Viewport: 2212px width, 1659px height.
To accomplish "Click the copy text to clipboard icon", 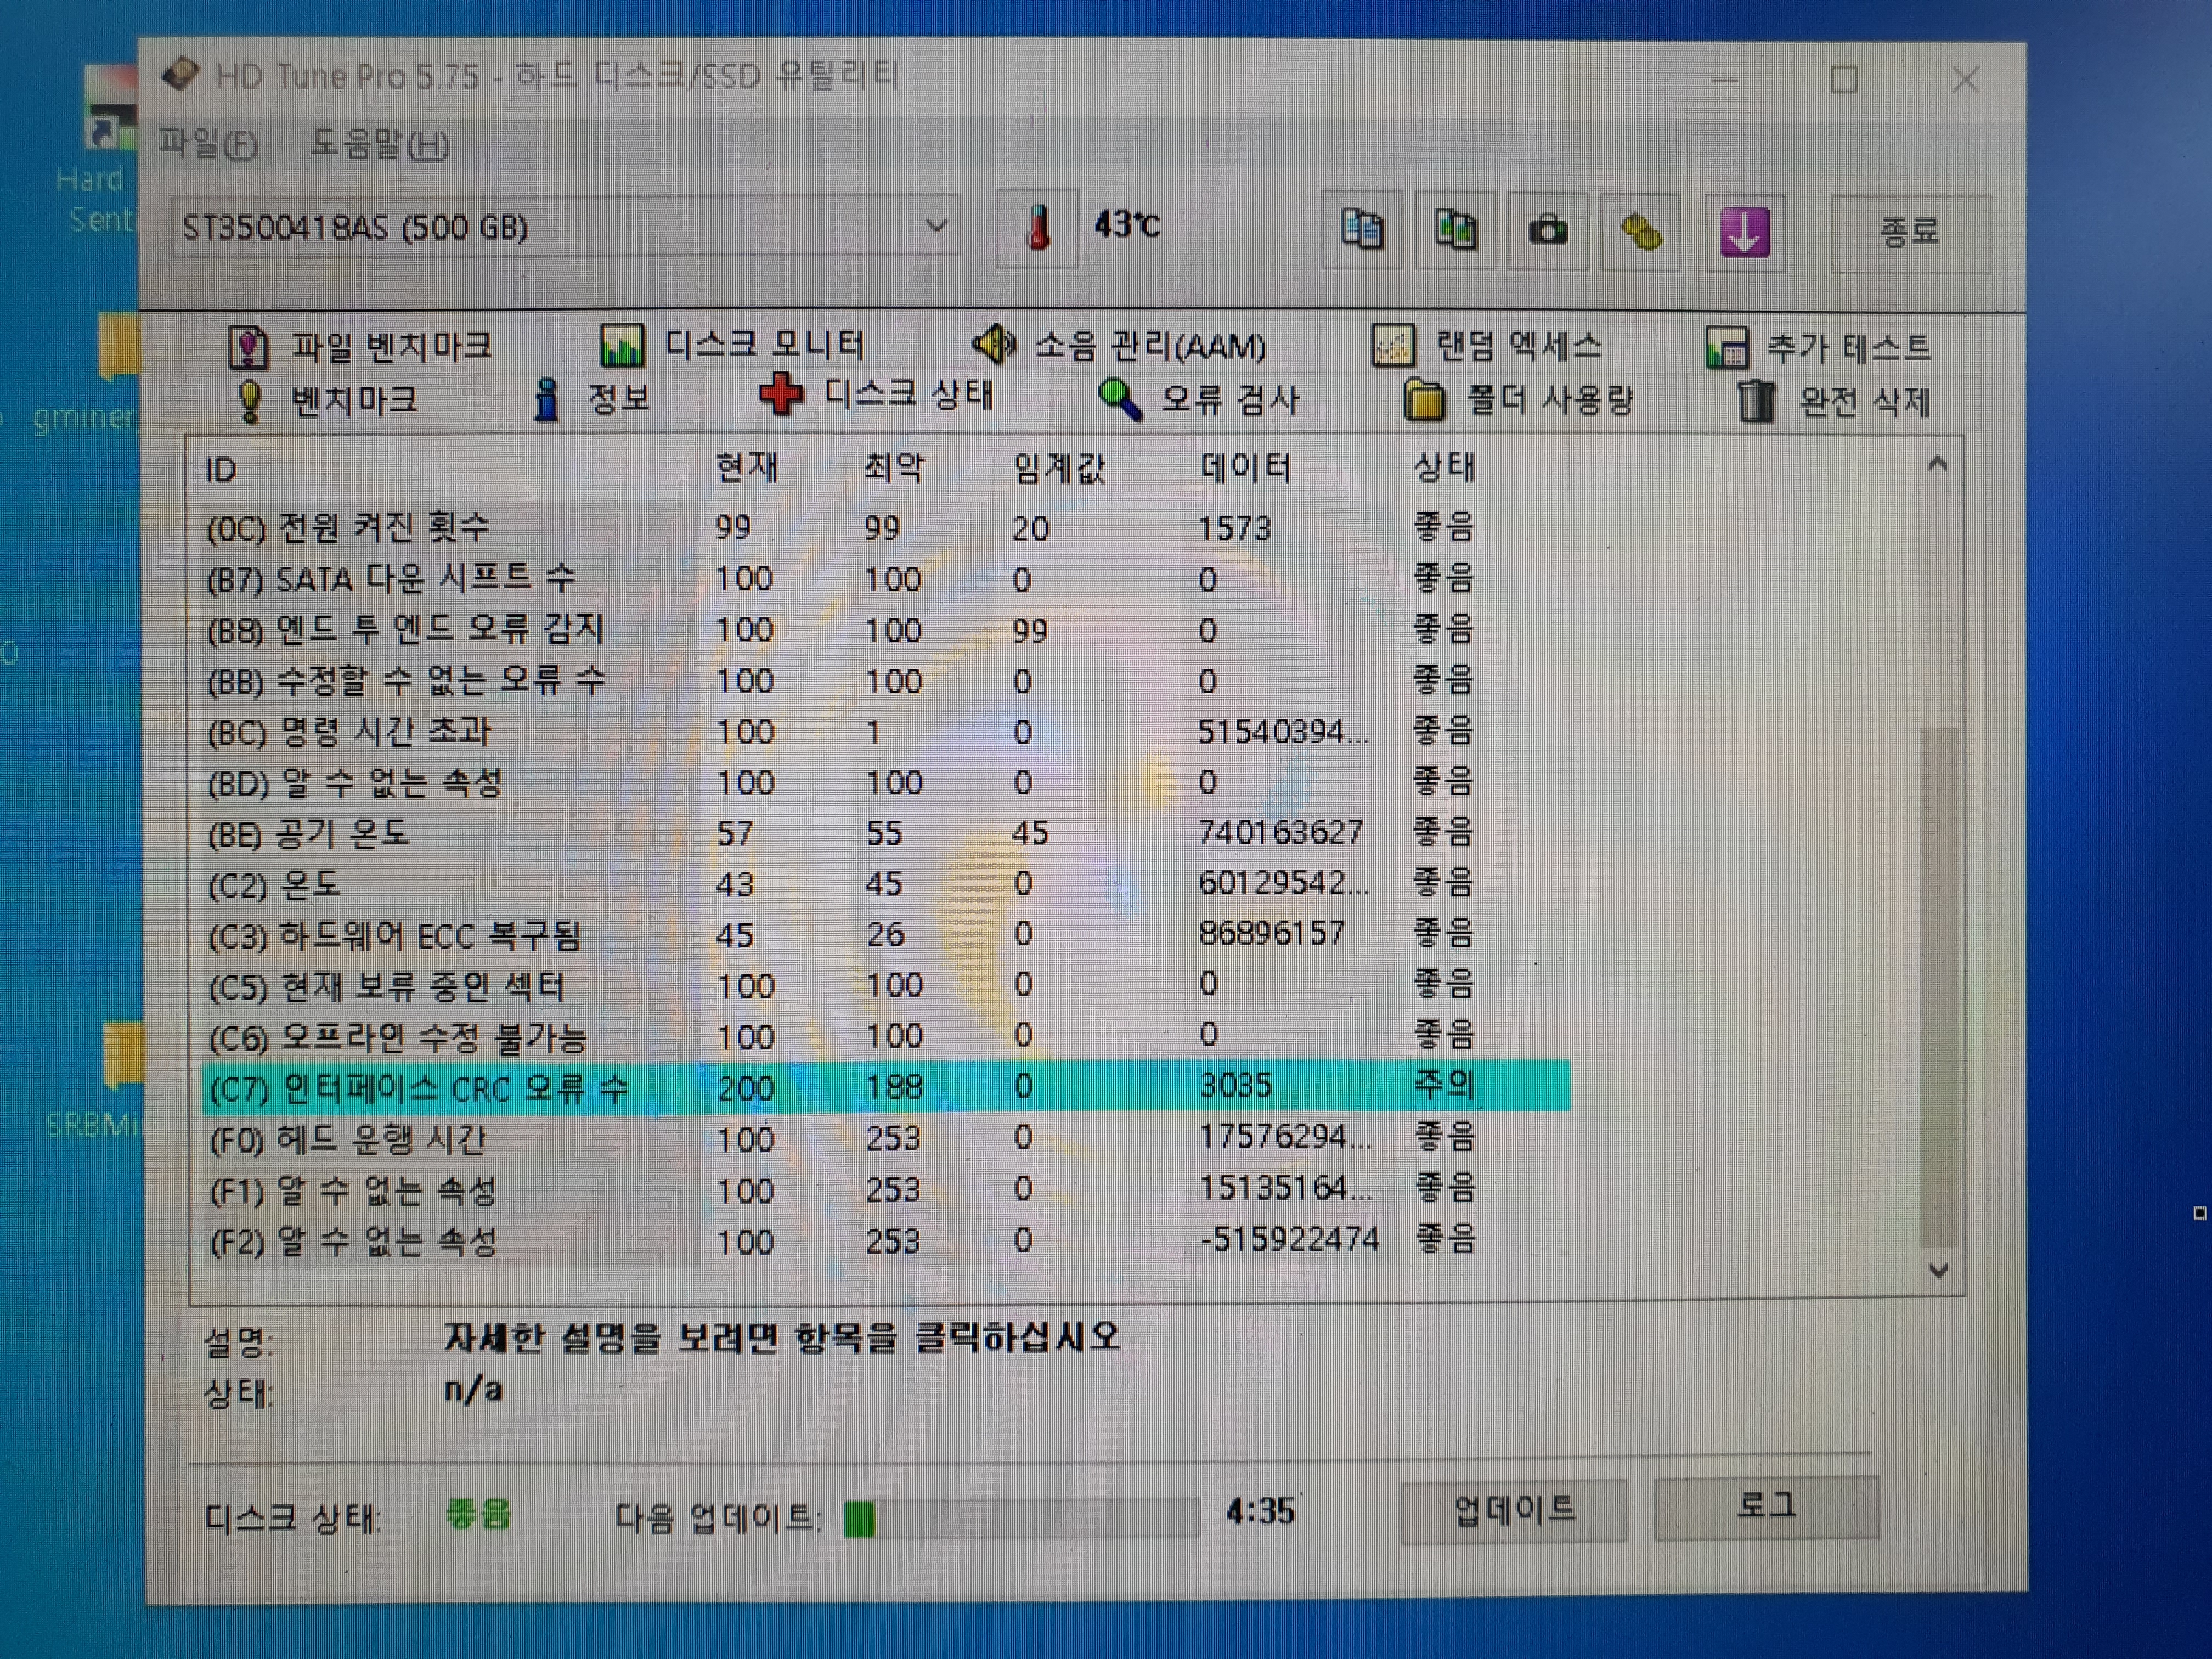I will 1362,230.
